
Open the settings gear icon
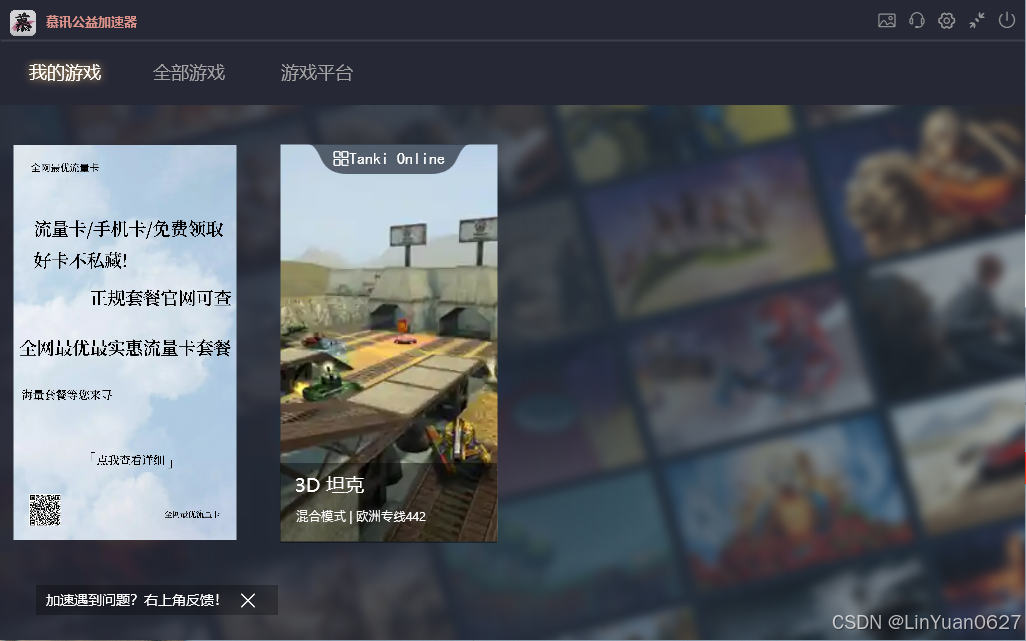tap(946, 21)
